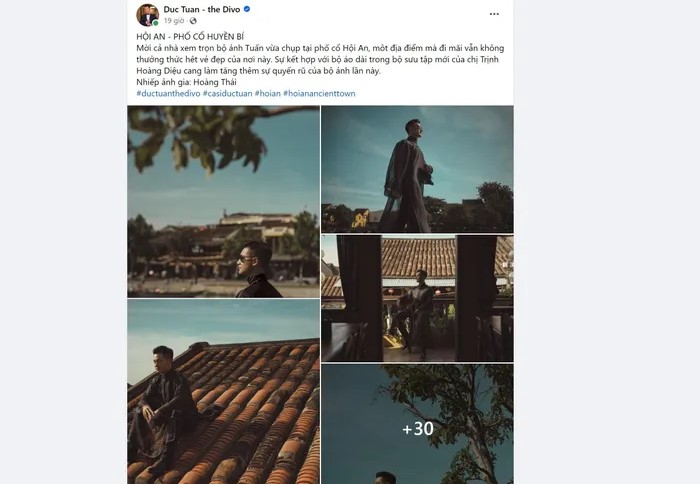Open the photo framed by dark wooden doorway
This screenshot has width=700, height=484.
pyautogui.click(x=416, y=298)
